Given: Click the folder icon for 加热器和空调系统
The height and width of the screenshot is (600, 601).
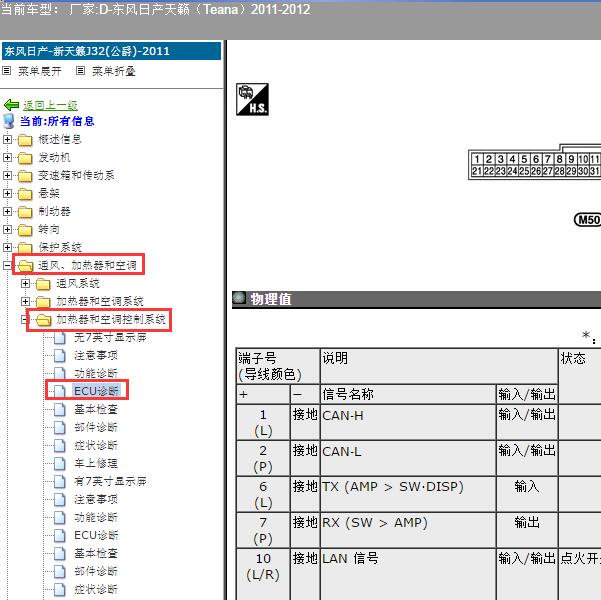Looking at the screenshot, I should pyautogui.click(x=43, y=302).
